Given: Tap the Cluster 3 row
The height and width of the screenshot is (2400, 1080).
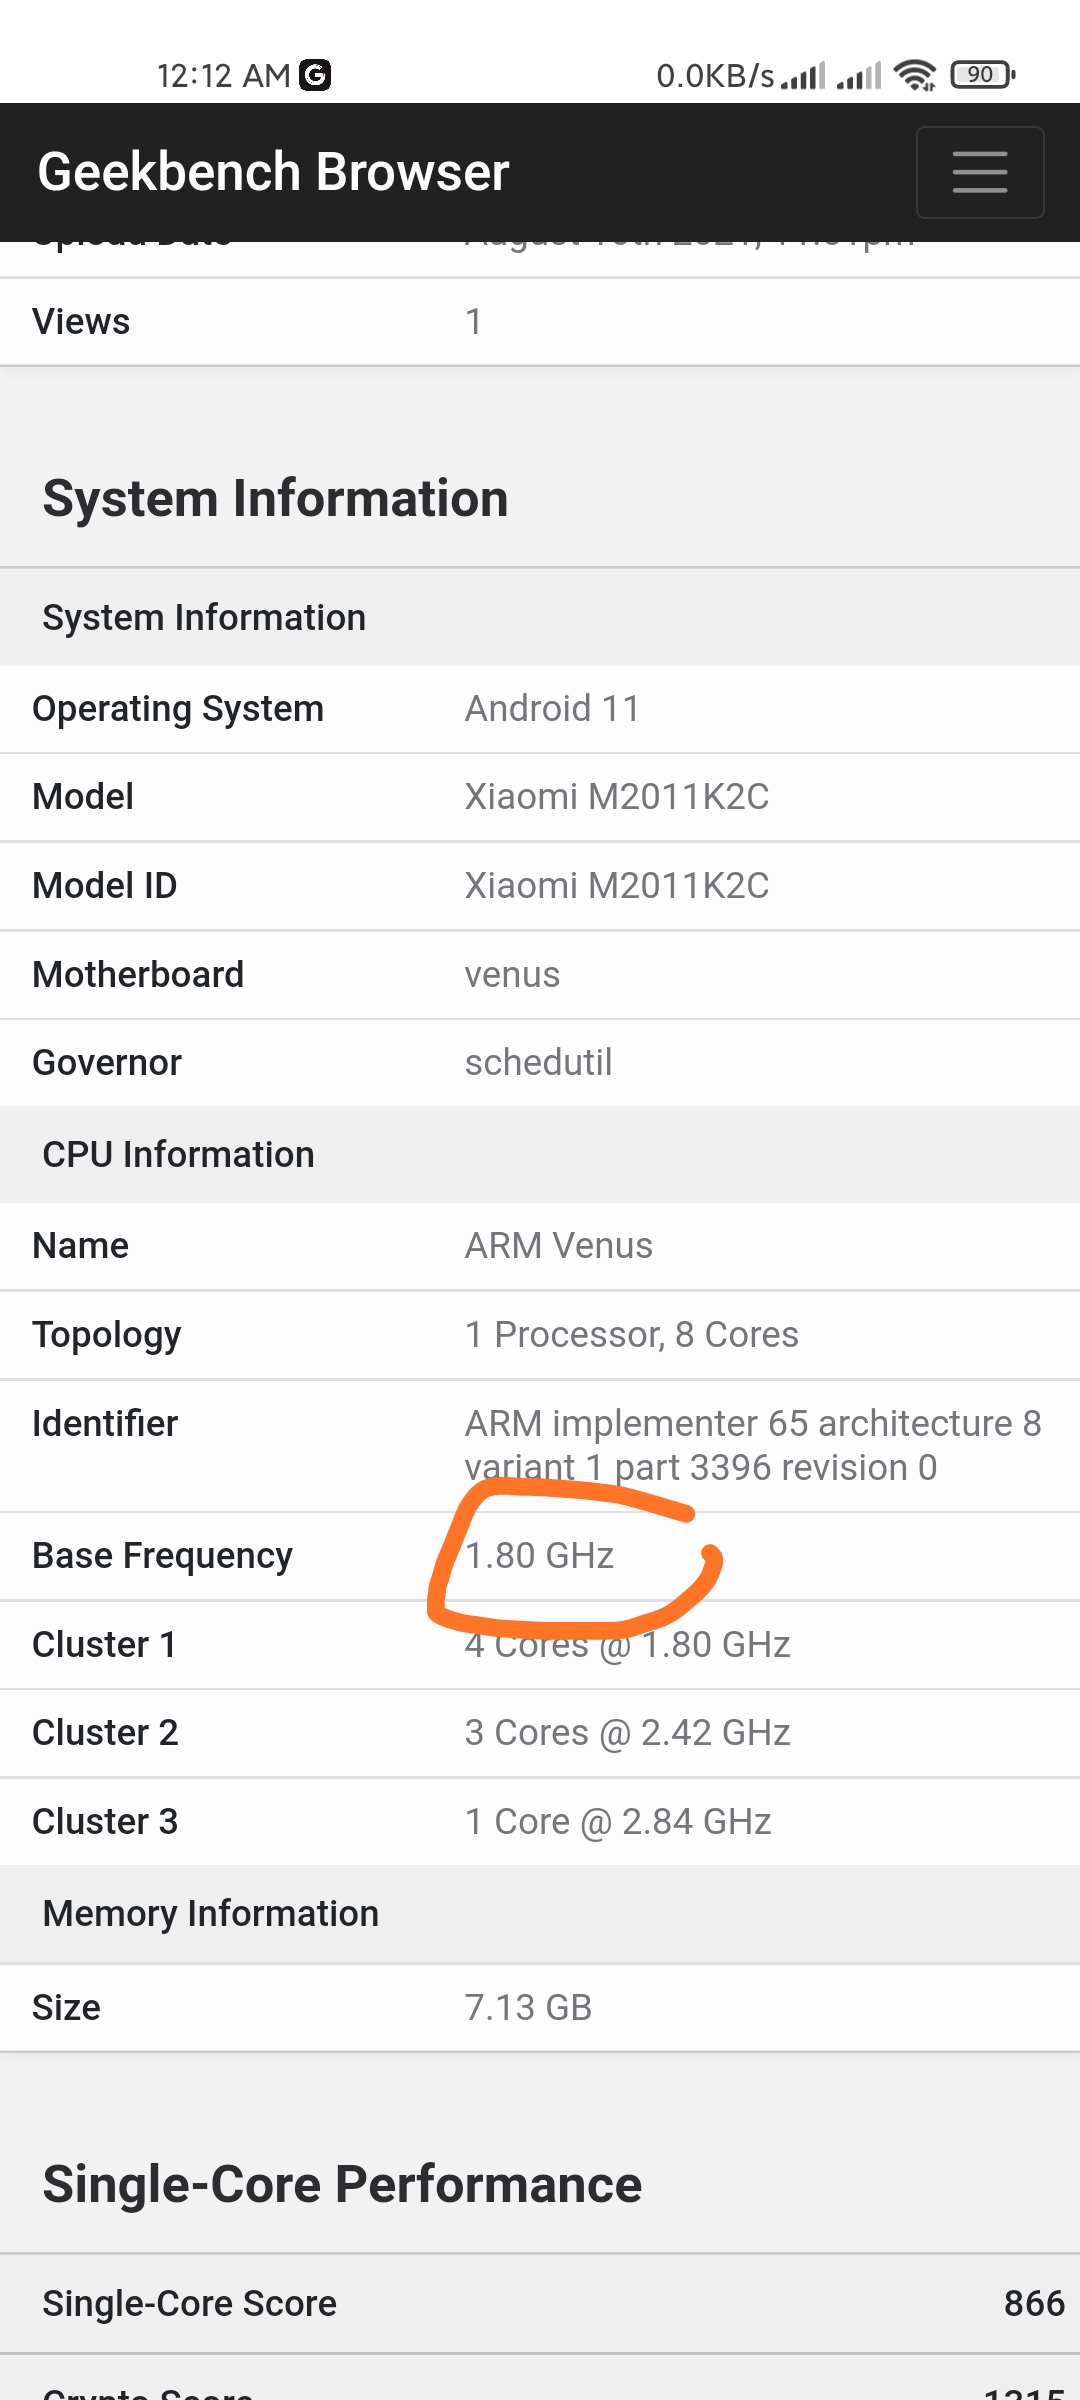Looking at the screenshot, I should [x=540, y=1822].
